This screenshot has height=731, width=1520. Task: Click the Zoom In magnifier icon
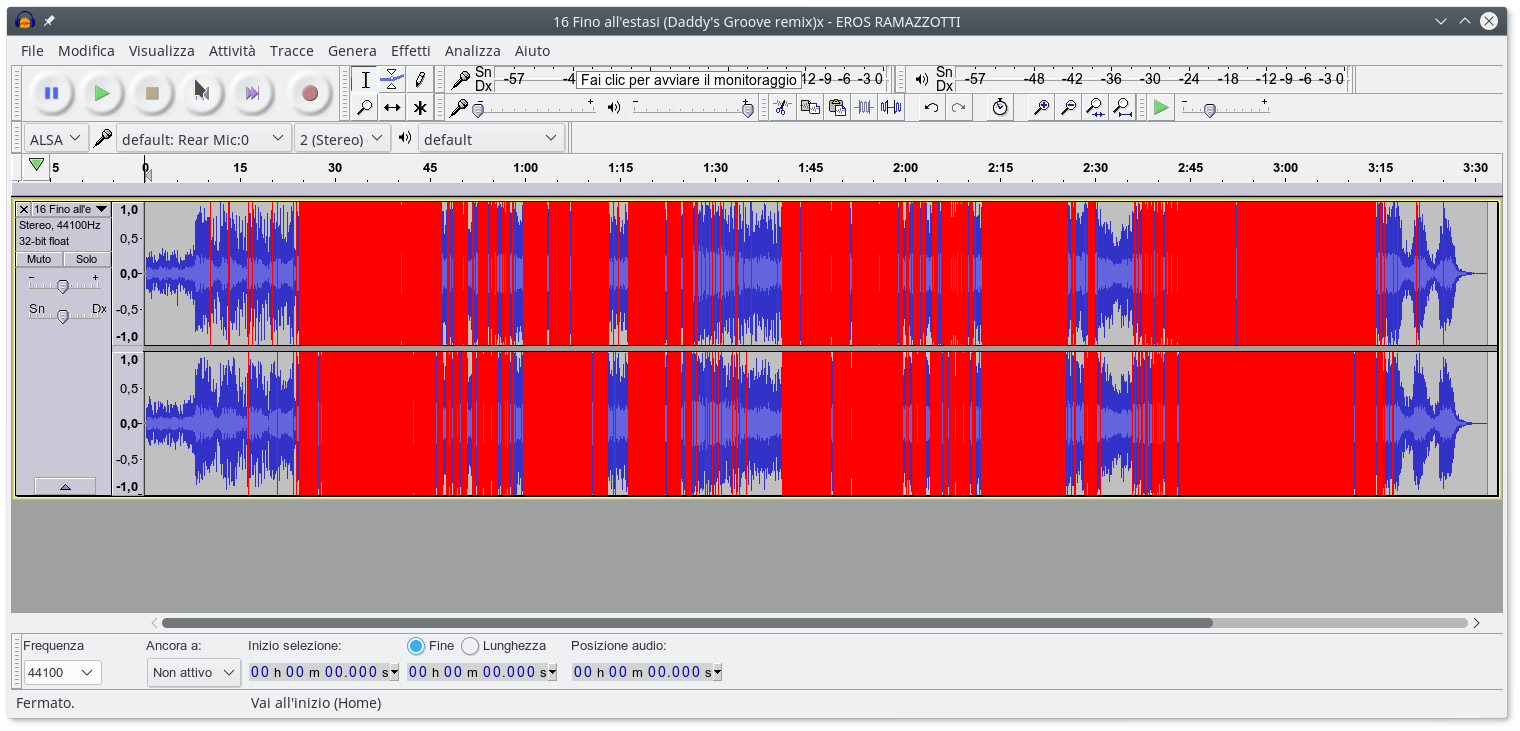1042,107
